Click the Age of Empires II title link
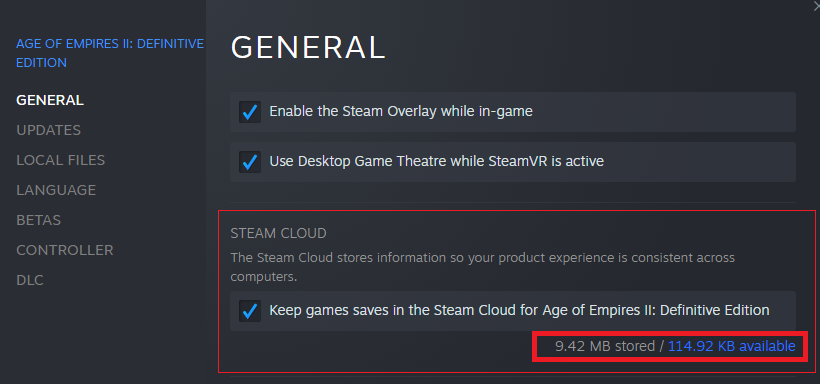The width and height of the screenshot is (820, 384). [x=110, y=53]
